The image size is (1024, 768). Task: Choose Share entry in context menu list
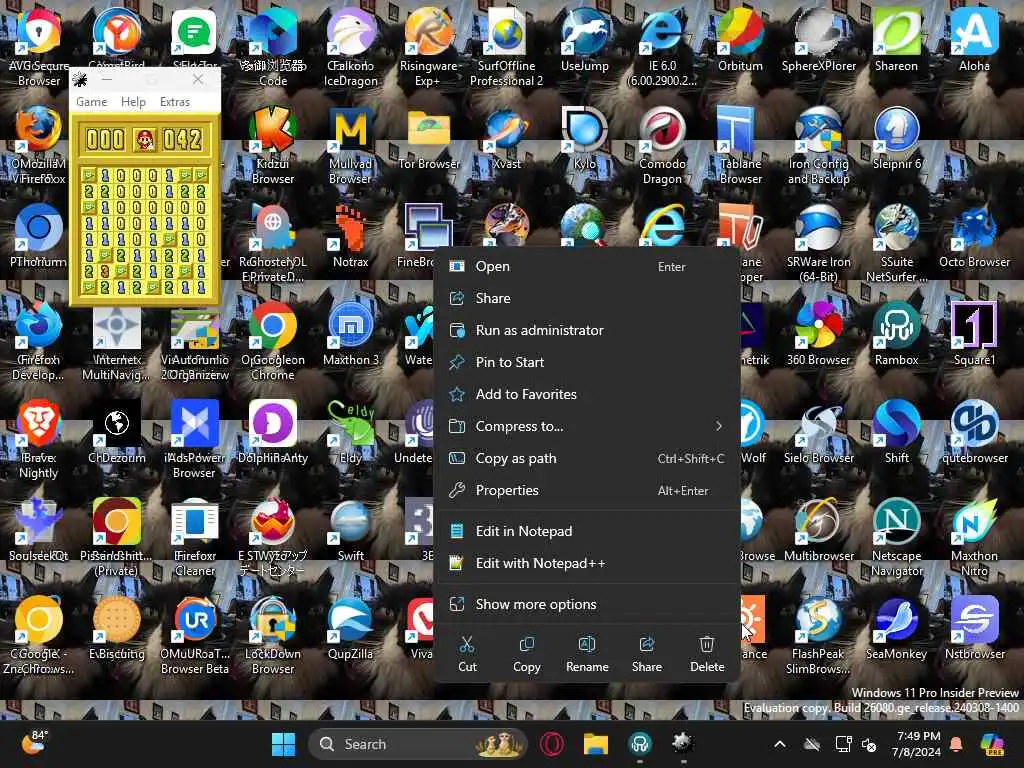coord(586,298)
